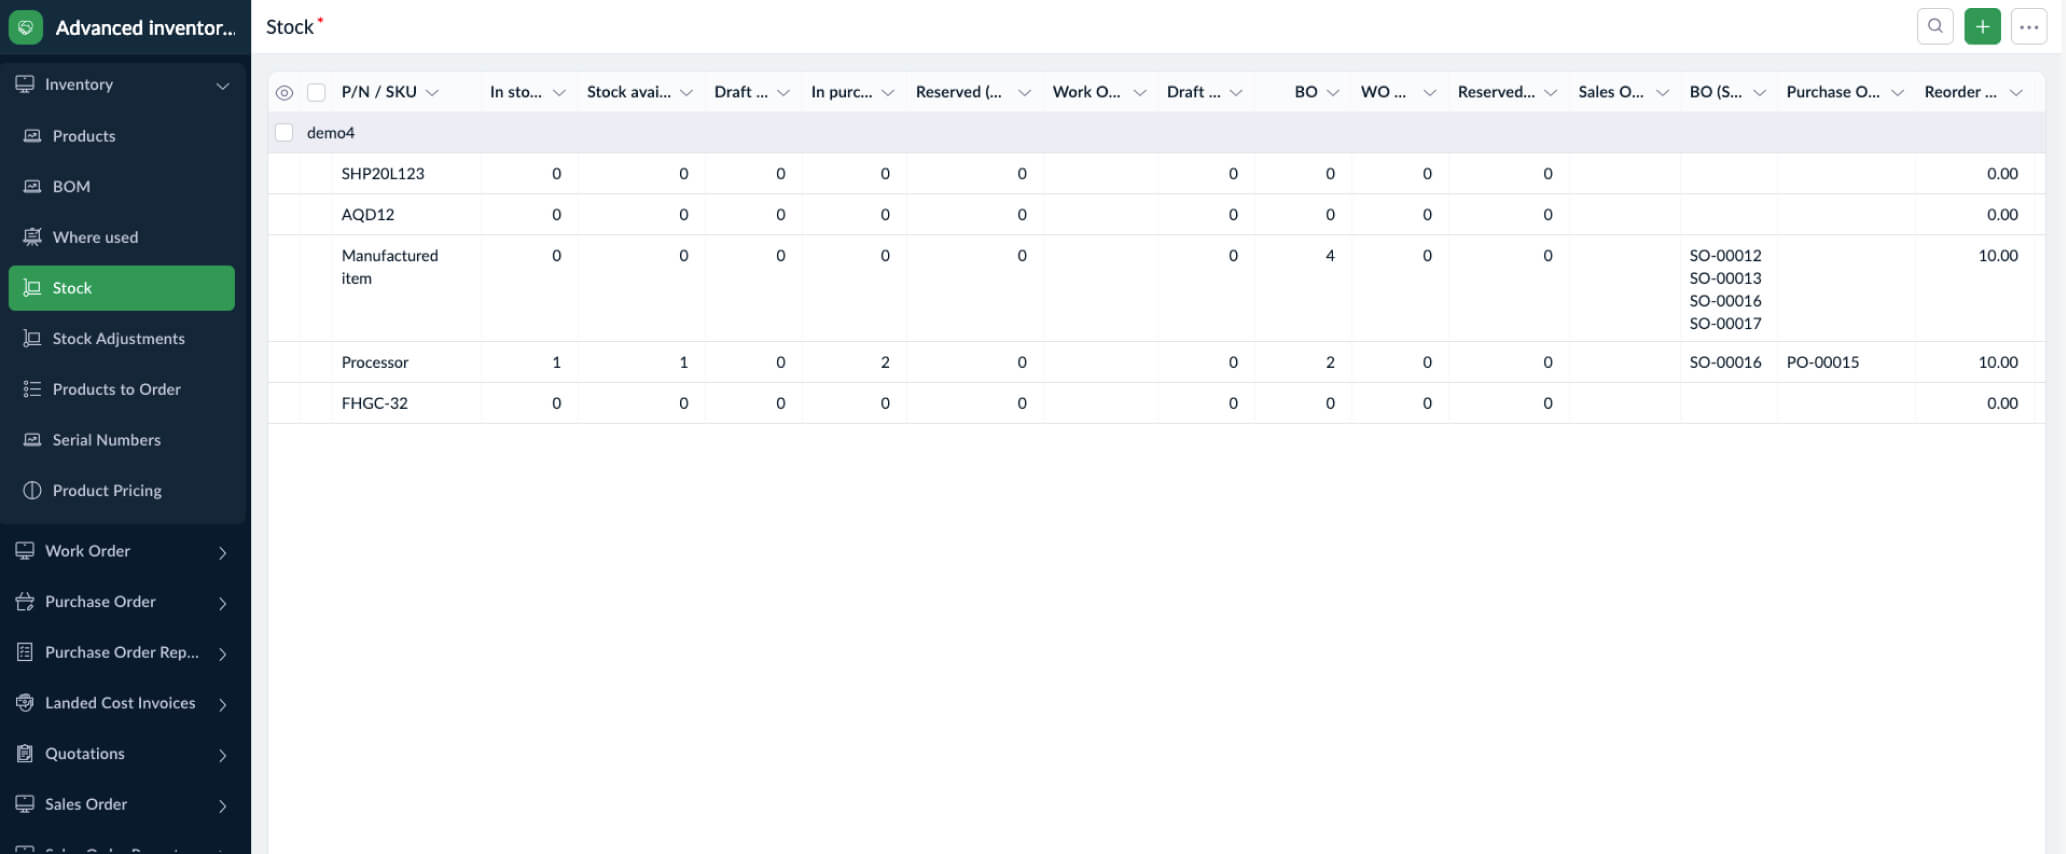Check the demo4 group checkbox
Image resolution: width=2066 pixels, height=854 pixels.
284,133
